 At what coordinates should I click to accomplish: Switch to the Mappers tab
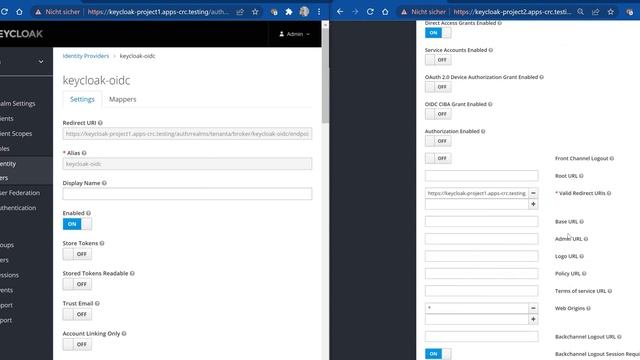(122, 100)
